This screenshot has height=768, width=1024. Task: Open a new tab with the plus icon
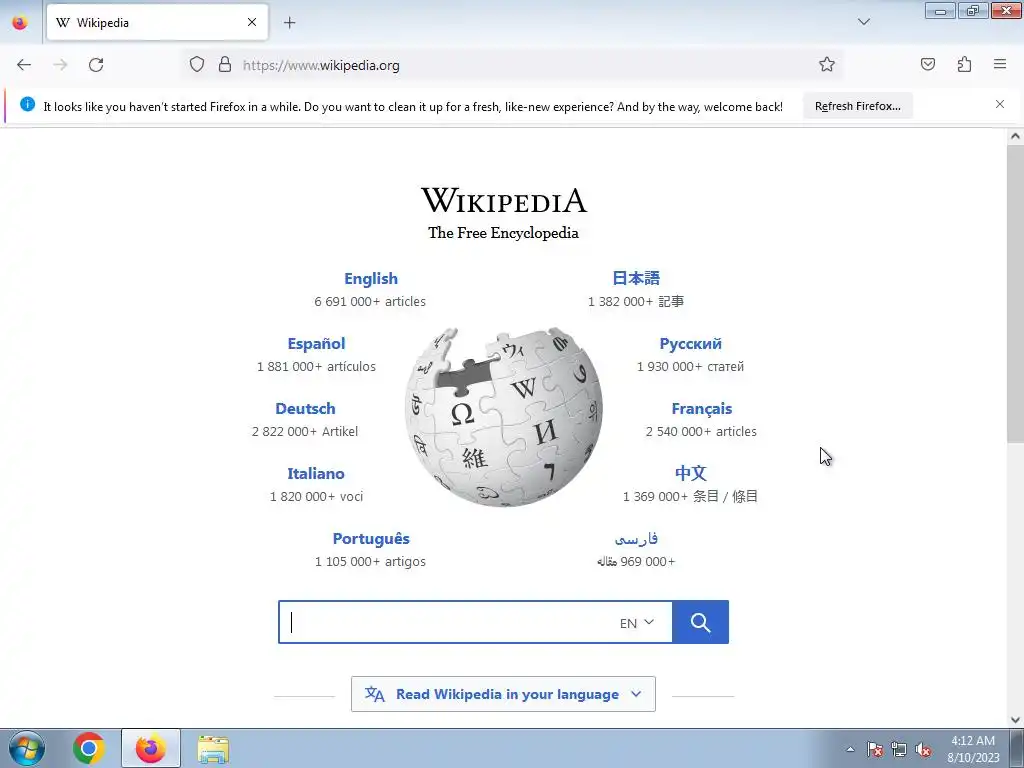[x=289, y=23]
